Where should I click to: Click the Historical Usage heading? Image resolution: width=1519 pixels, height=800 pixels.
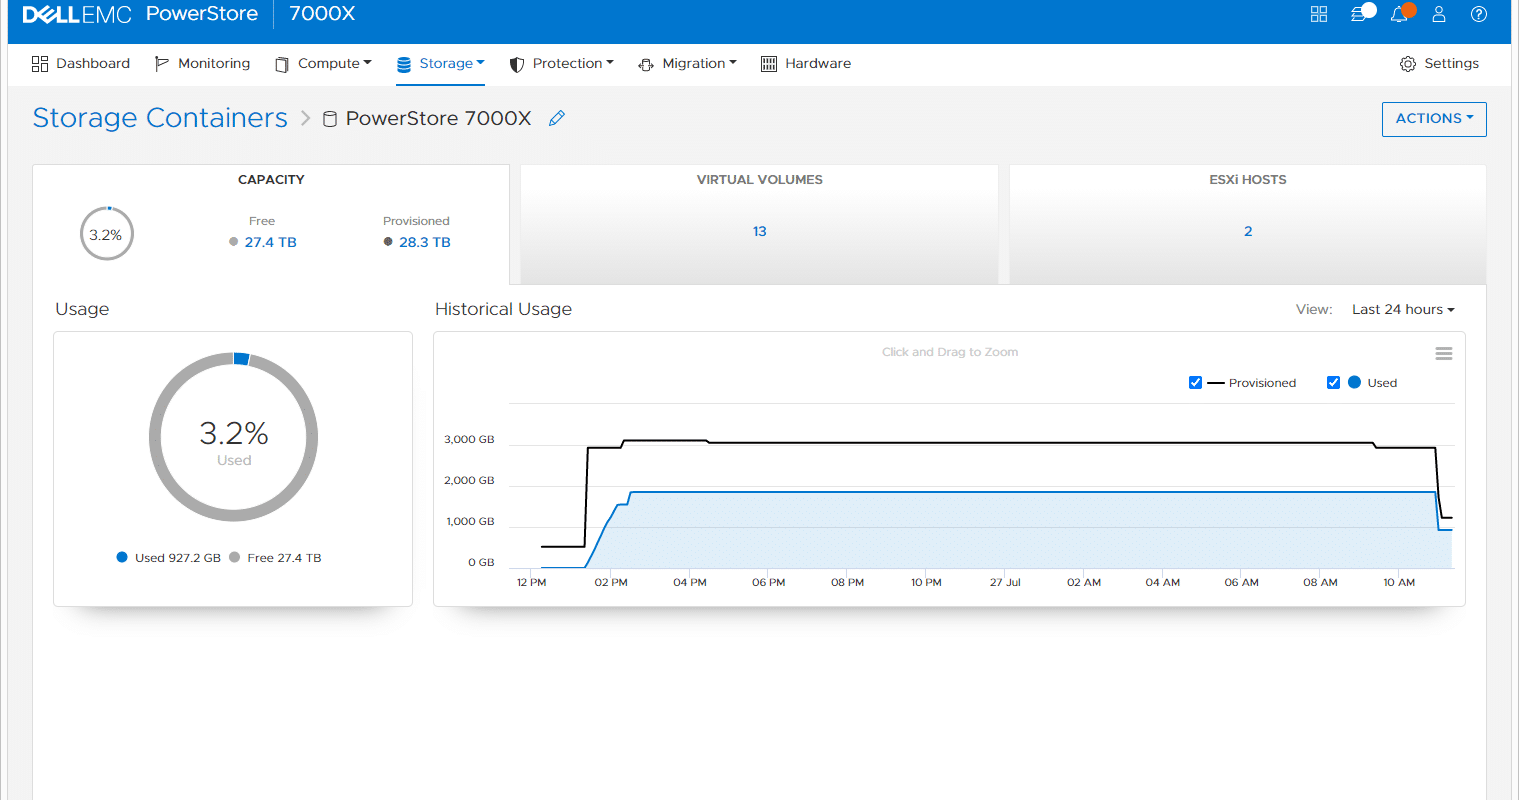click(503, 310)
